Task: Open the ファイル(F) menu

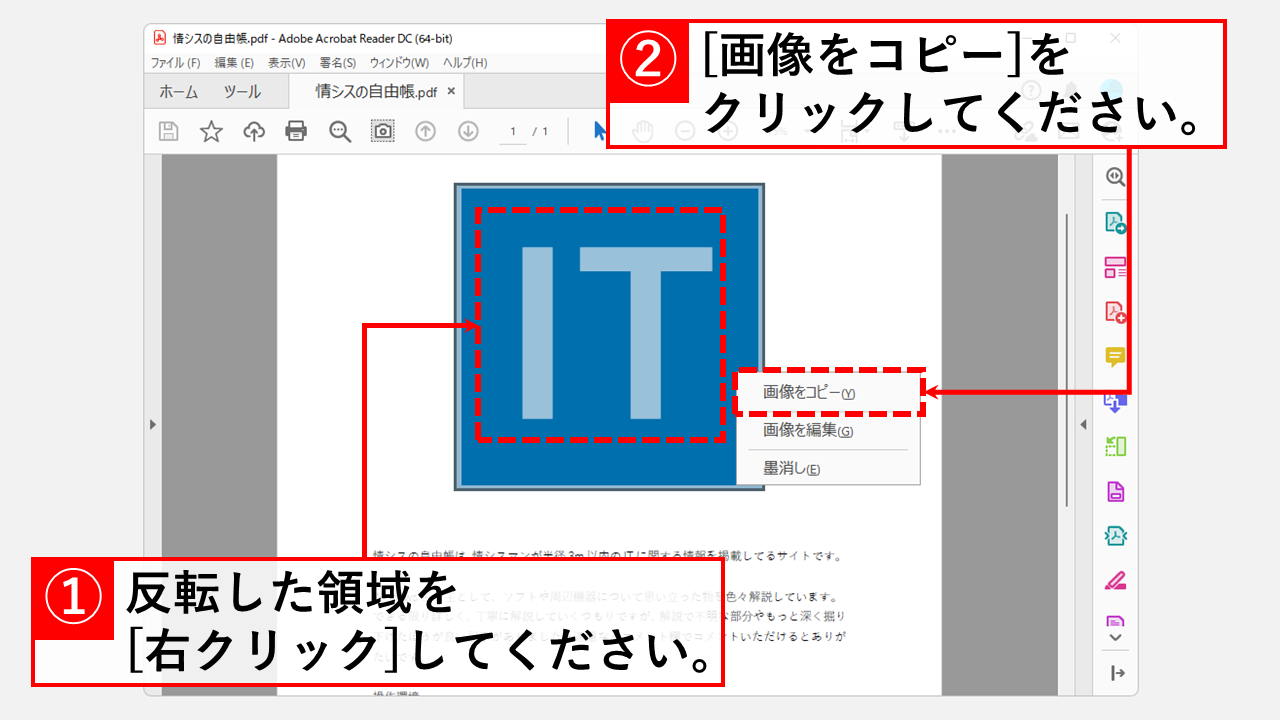Action: pos(175,63)
